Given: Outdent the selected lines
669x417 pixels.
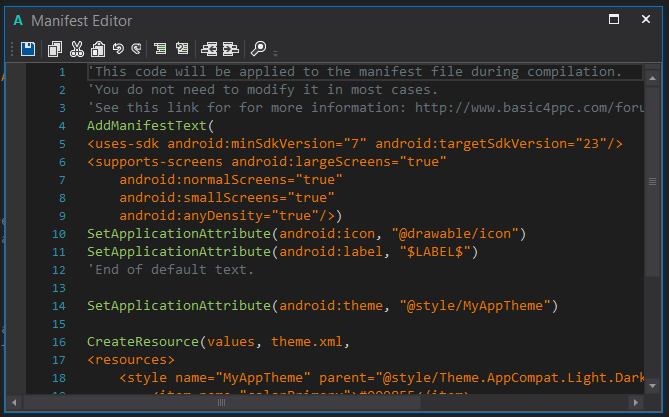Looking at the screenshot, I should [x=209, y=49].
